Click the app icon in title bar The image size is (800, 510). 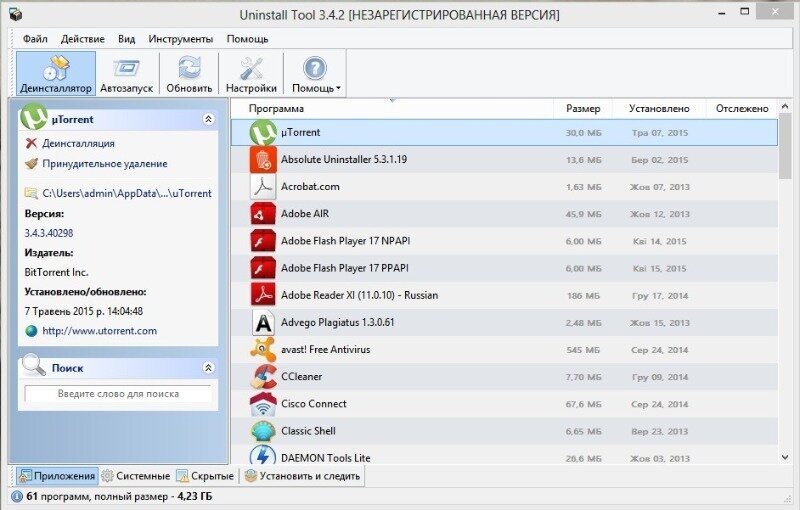[x=16, y=14]
